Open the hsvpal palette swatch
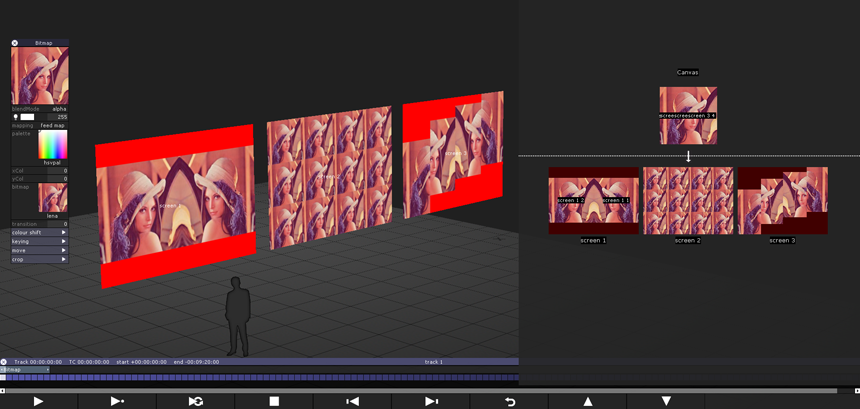860x409 pixels. tap(53, 145)
